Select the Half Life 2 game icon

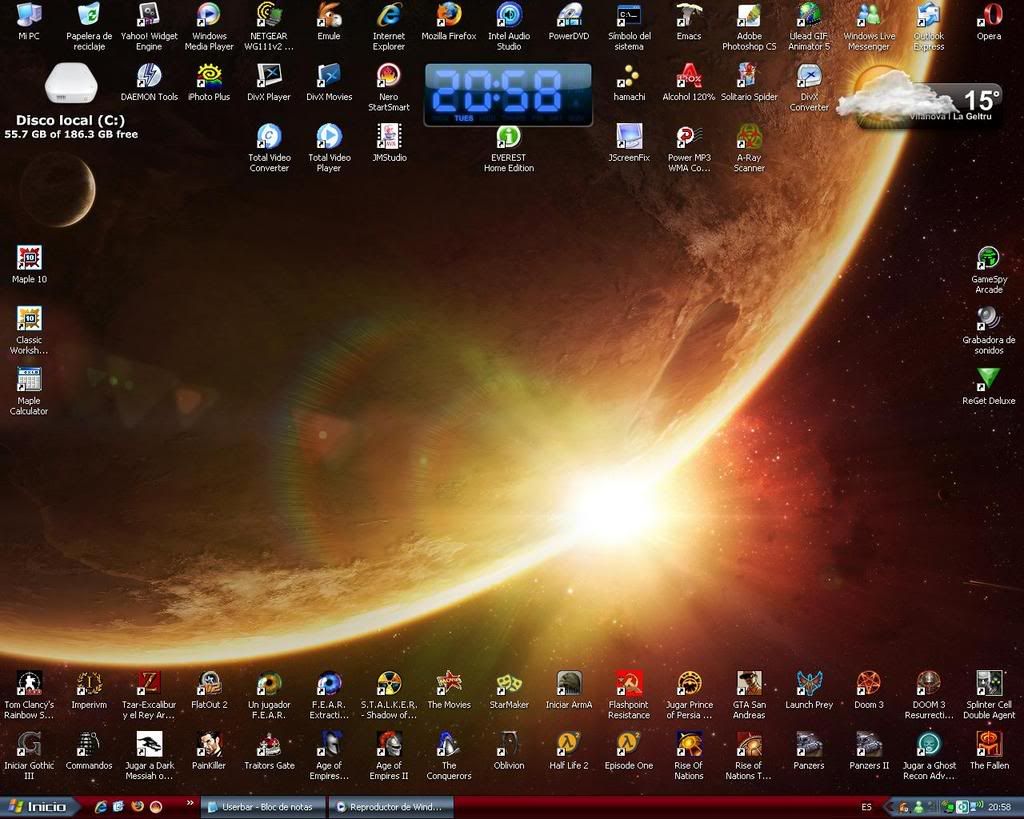pos(569,744)
